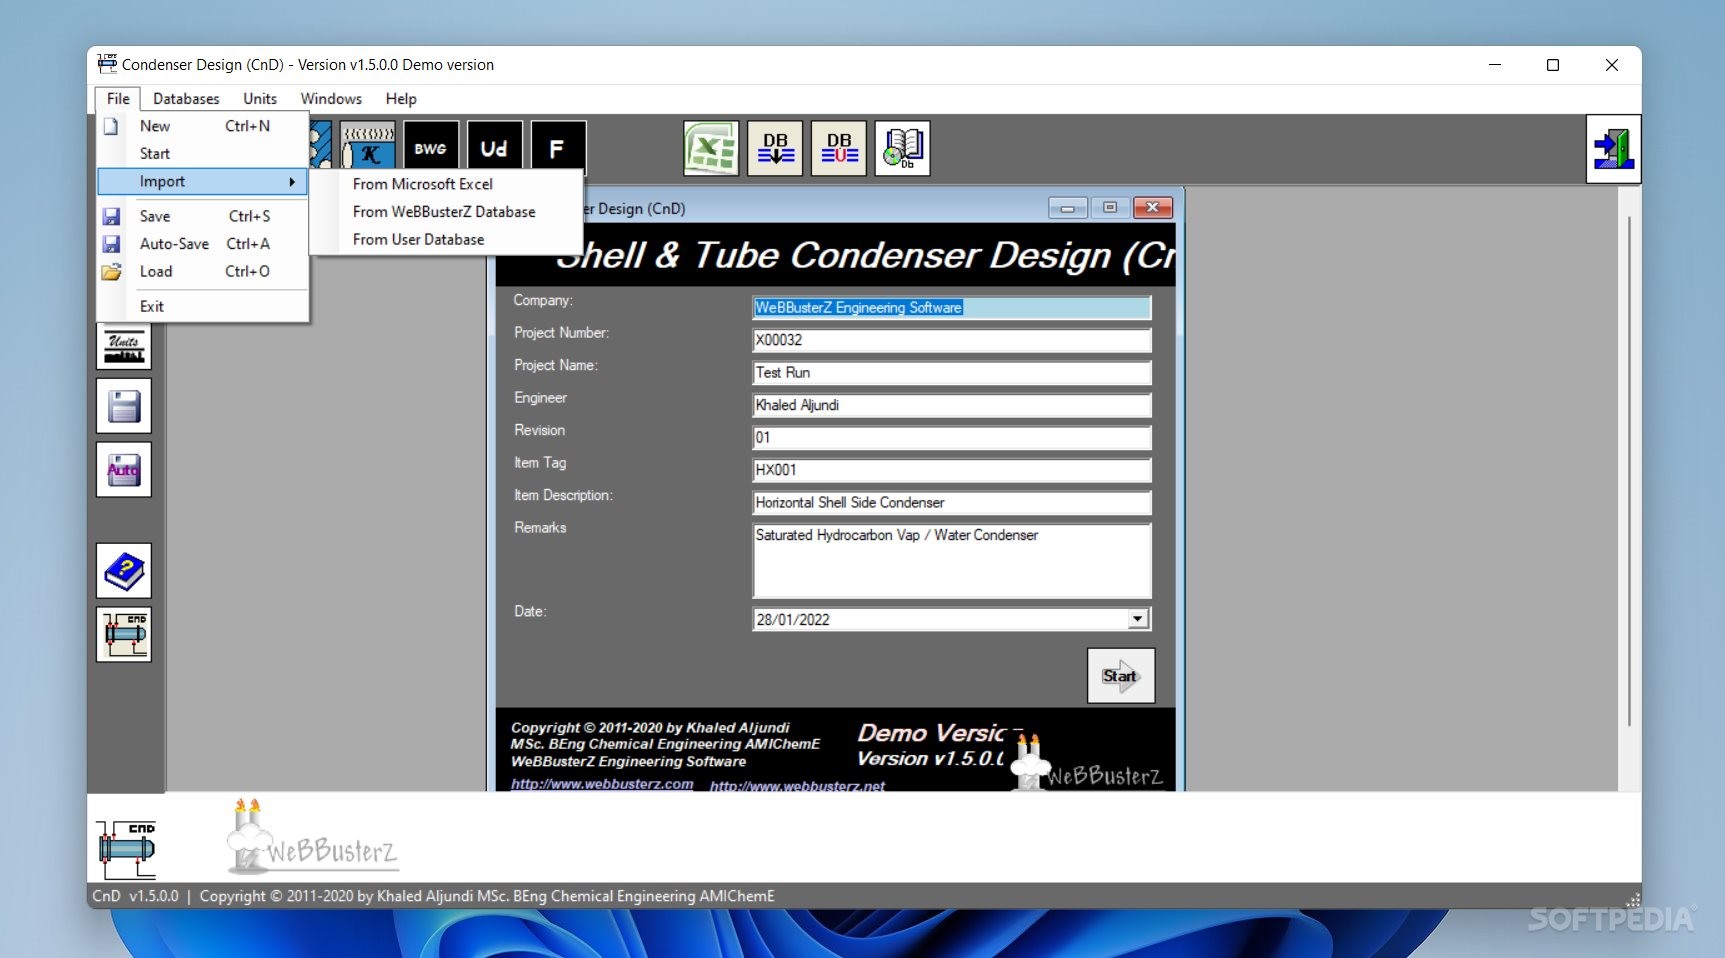Click the main window vertical scrollbar

pos(1630,470)
